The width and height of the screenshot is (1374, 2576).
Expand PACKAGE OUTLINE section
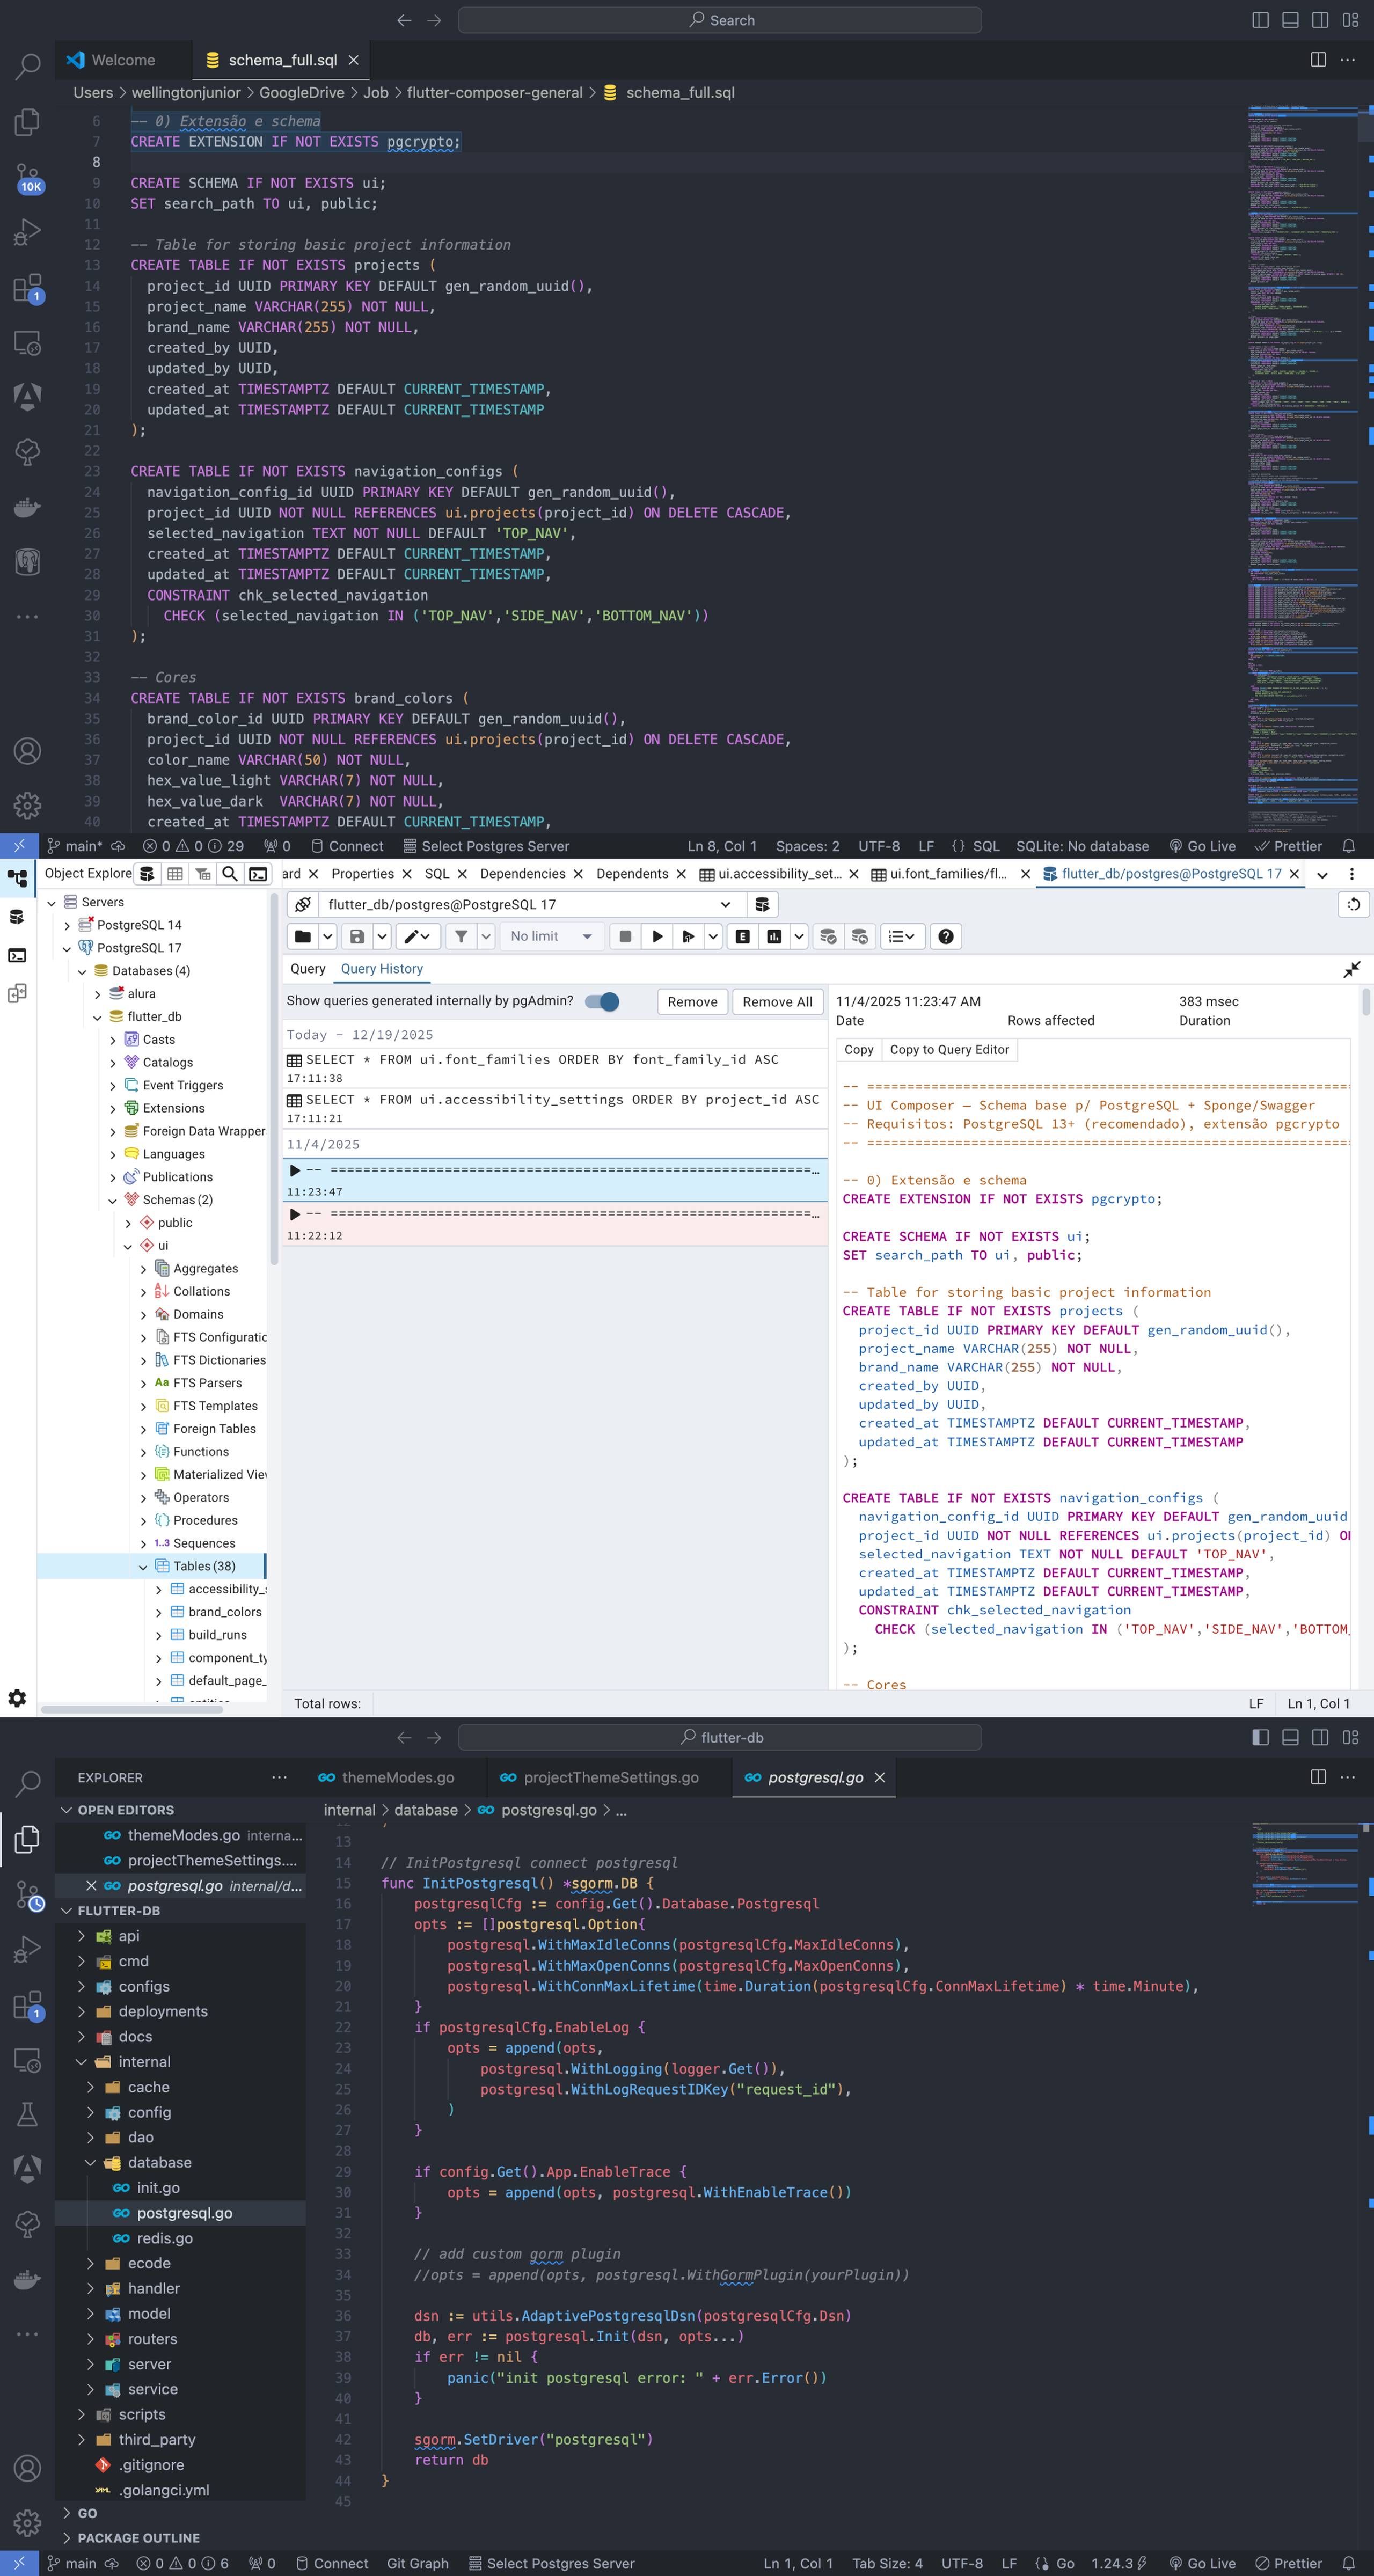click(67, 2538)
